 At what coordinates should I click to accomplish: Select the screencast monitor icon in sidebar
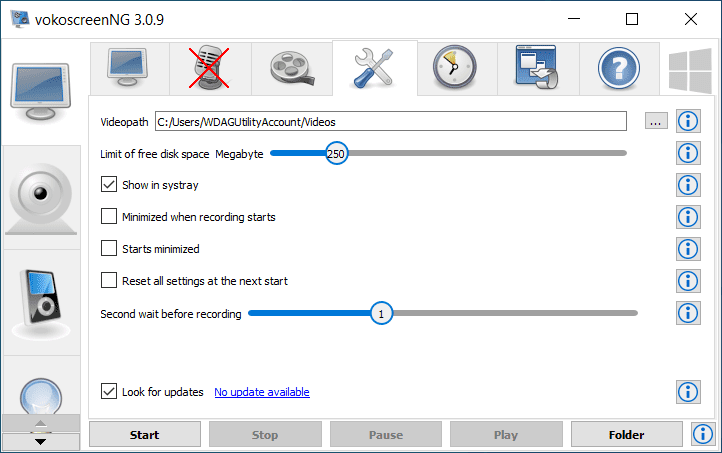(41, 93)
